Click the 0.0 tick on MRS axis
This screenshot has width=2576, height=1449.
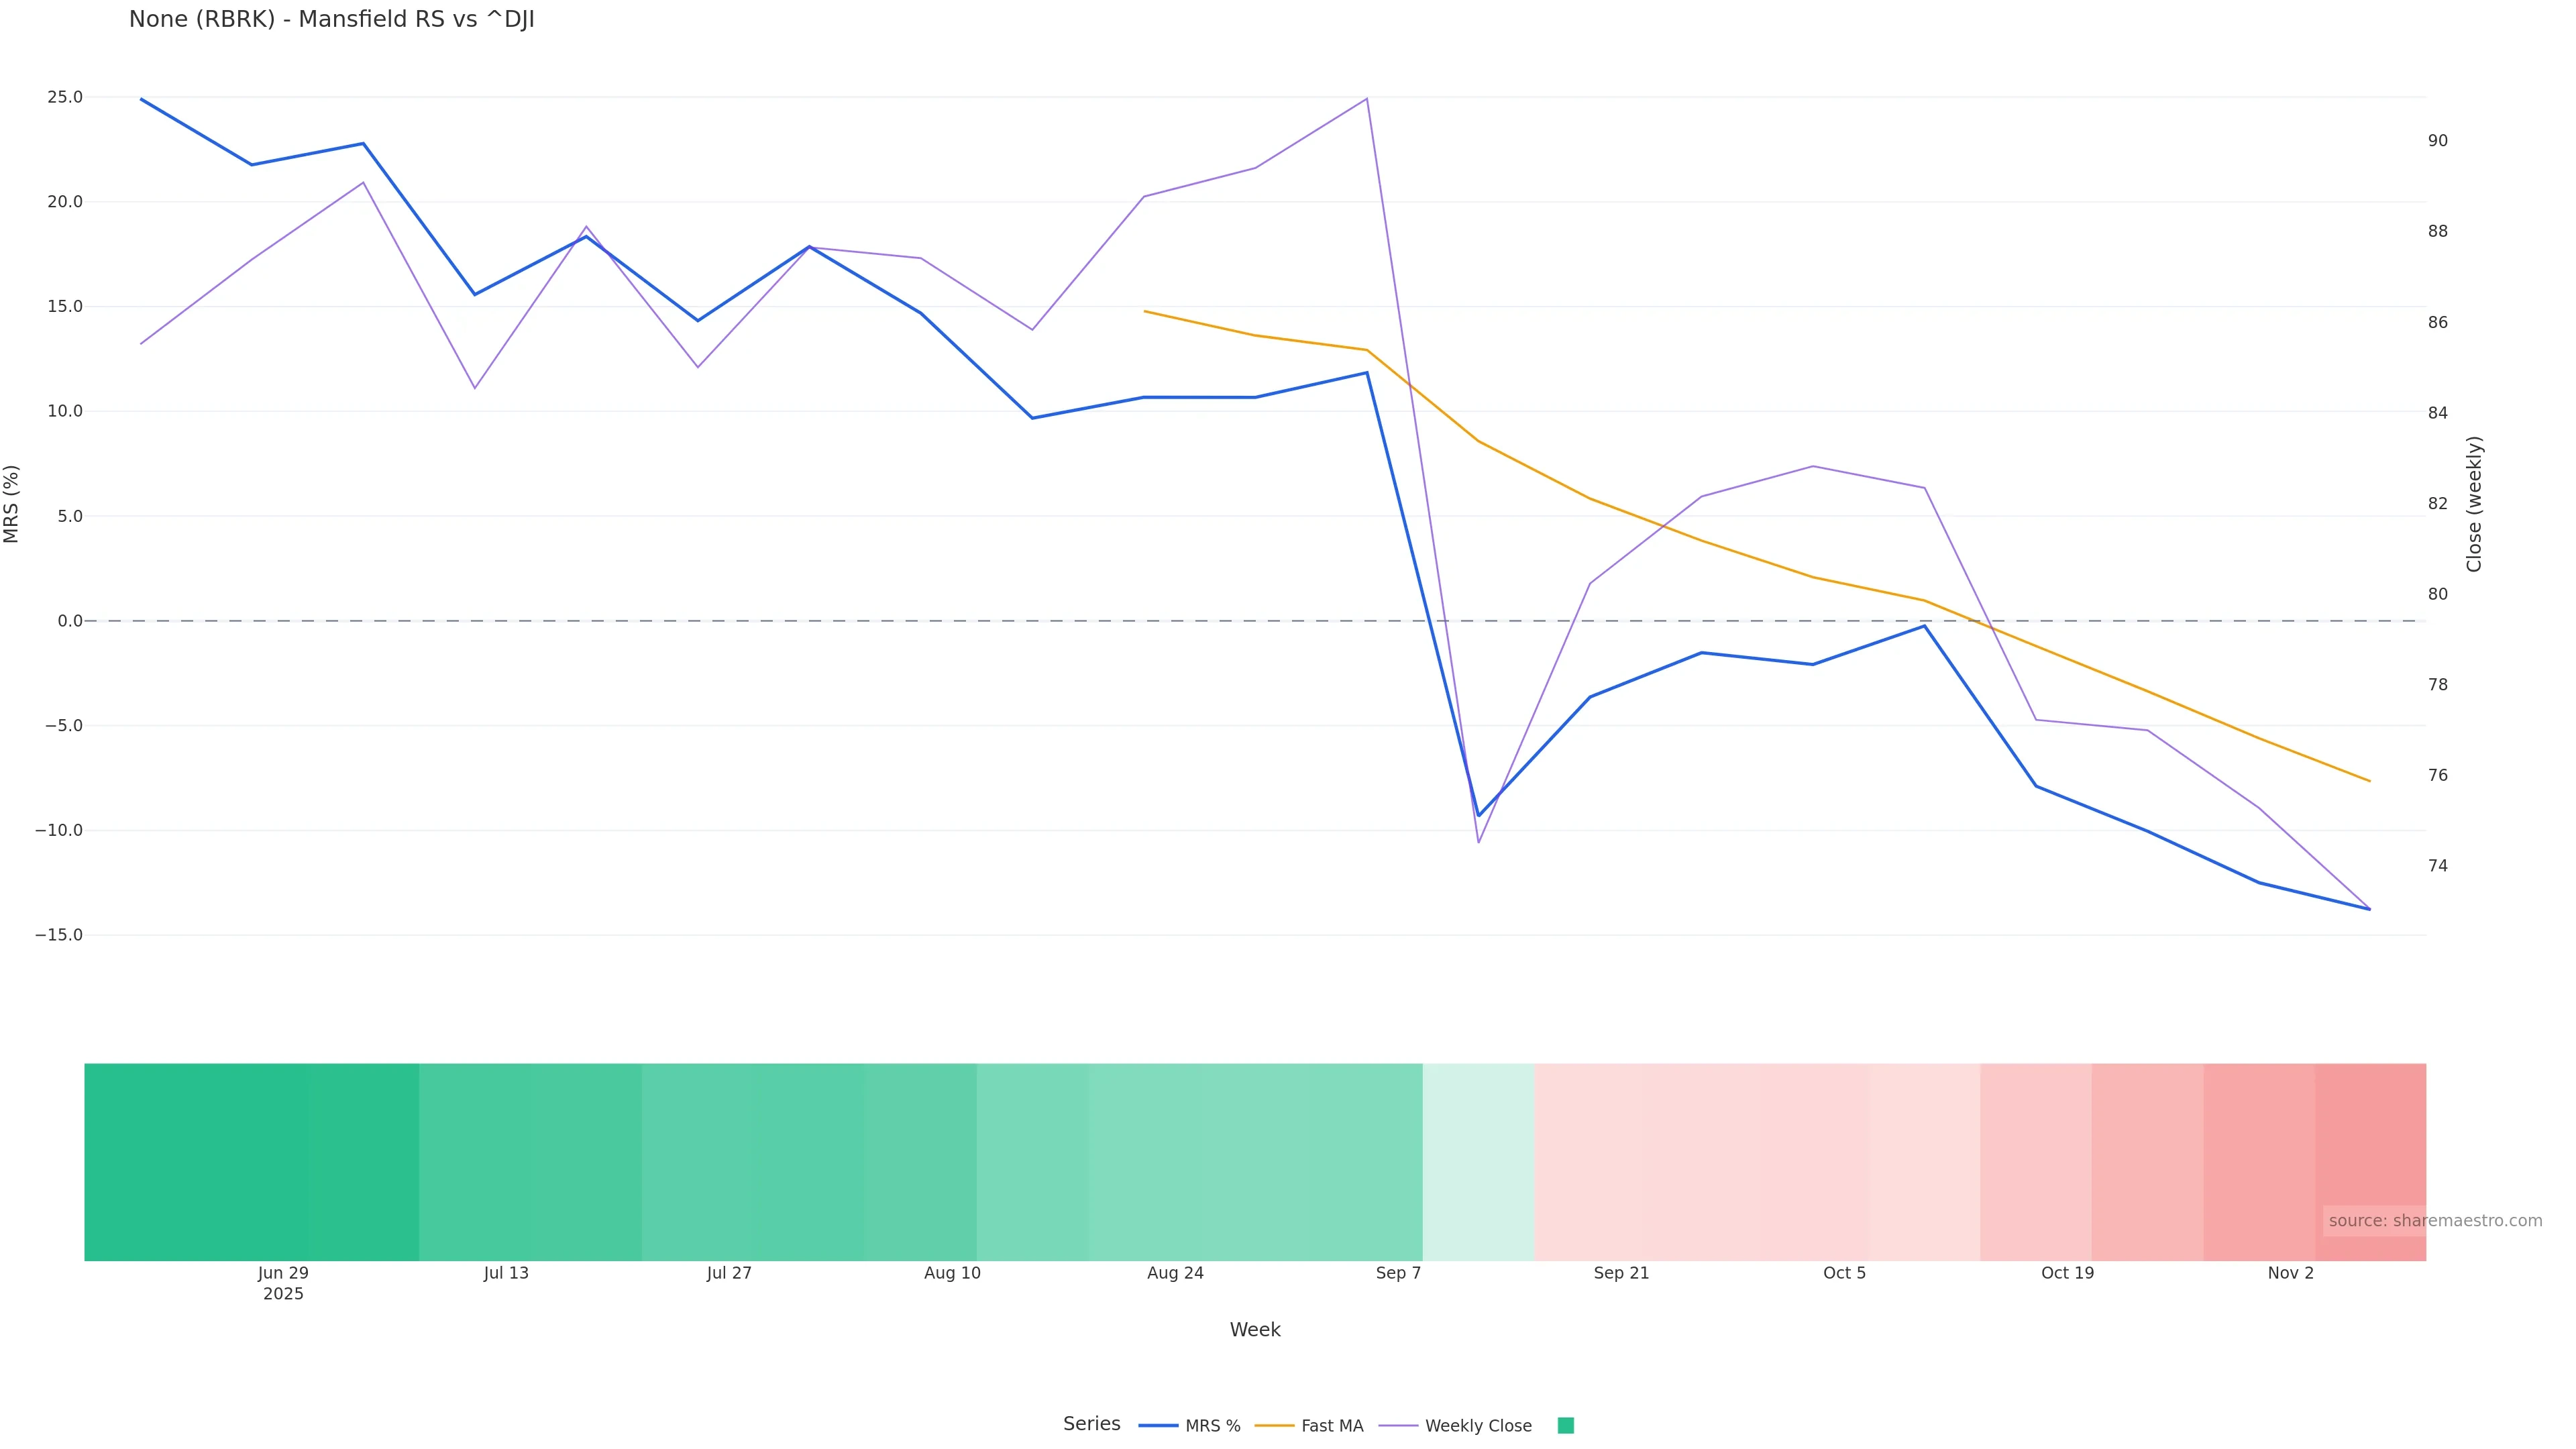point(70,621)
